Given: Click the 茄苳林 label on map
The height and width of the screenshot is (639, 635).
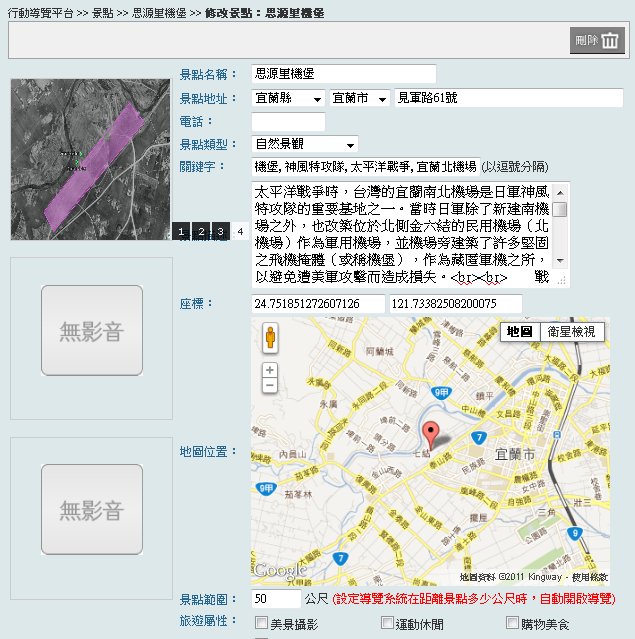Looking at the screenshot, I should pos(298,494).
